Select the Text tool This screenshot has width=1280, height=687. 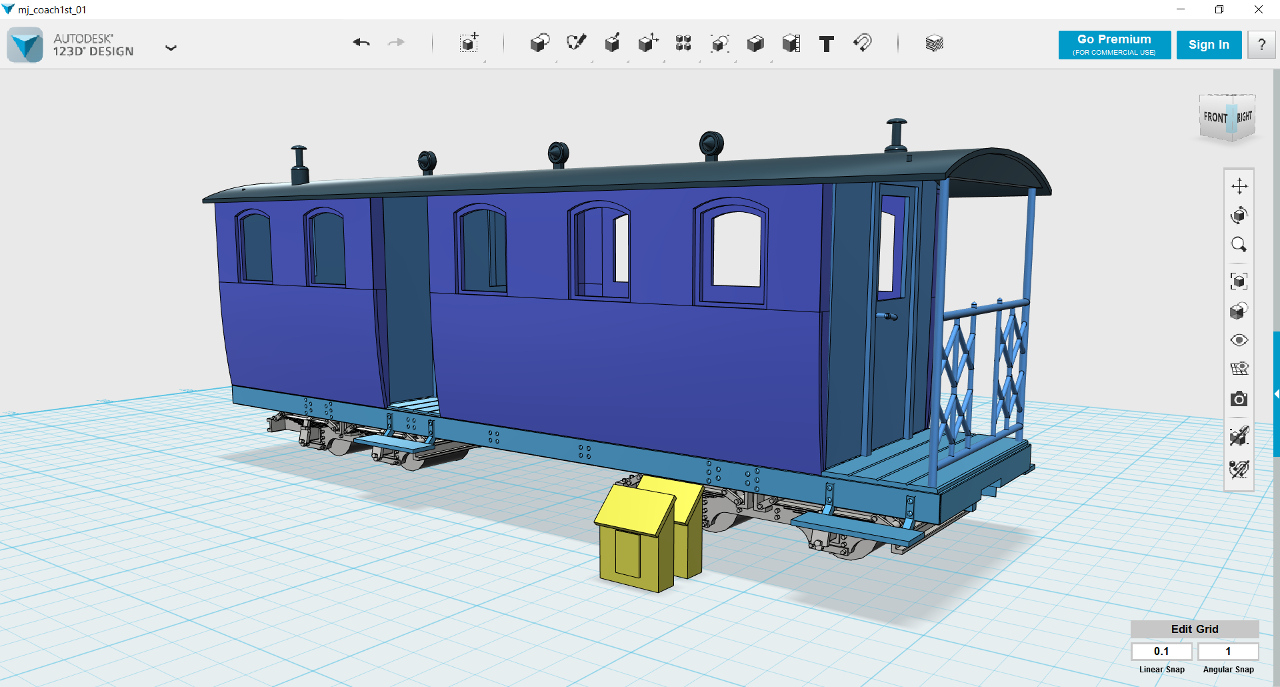826,44
